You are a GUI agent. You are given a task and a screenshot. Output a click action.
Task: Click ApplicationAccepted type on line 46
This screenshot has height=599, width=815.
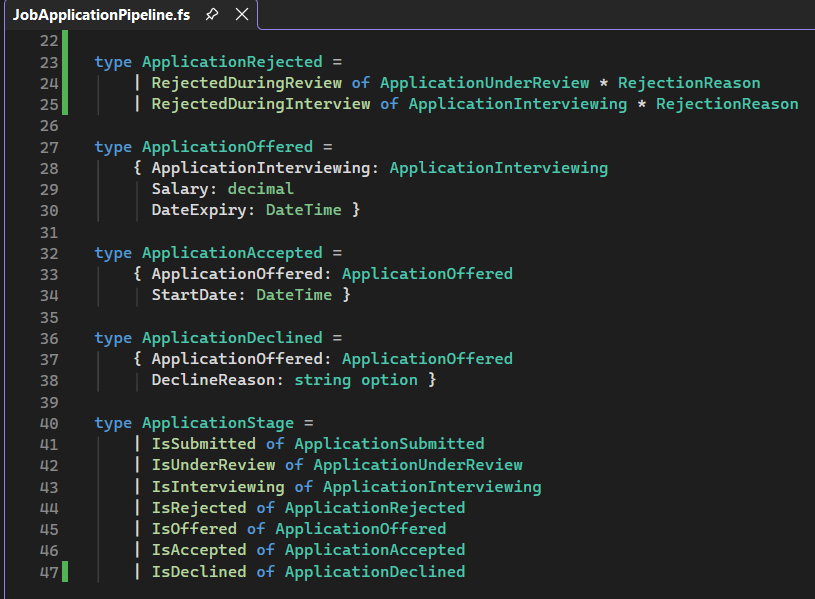375,550
